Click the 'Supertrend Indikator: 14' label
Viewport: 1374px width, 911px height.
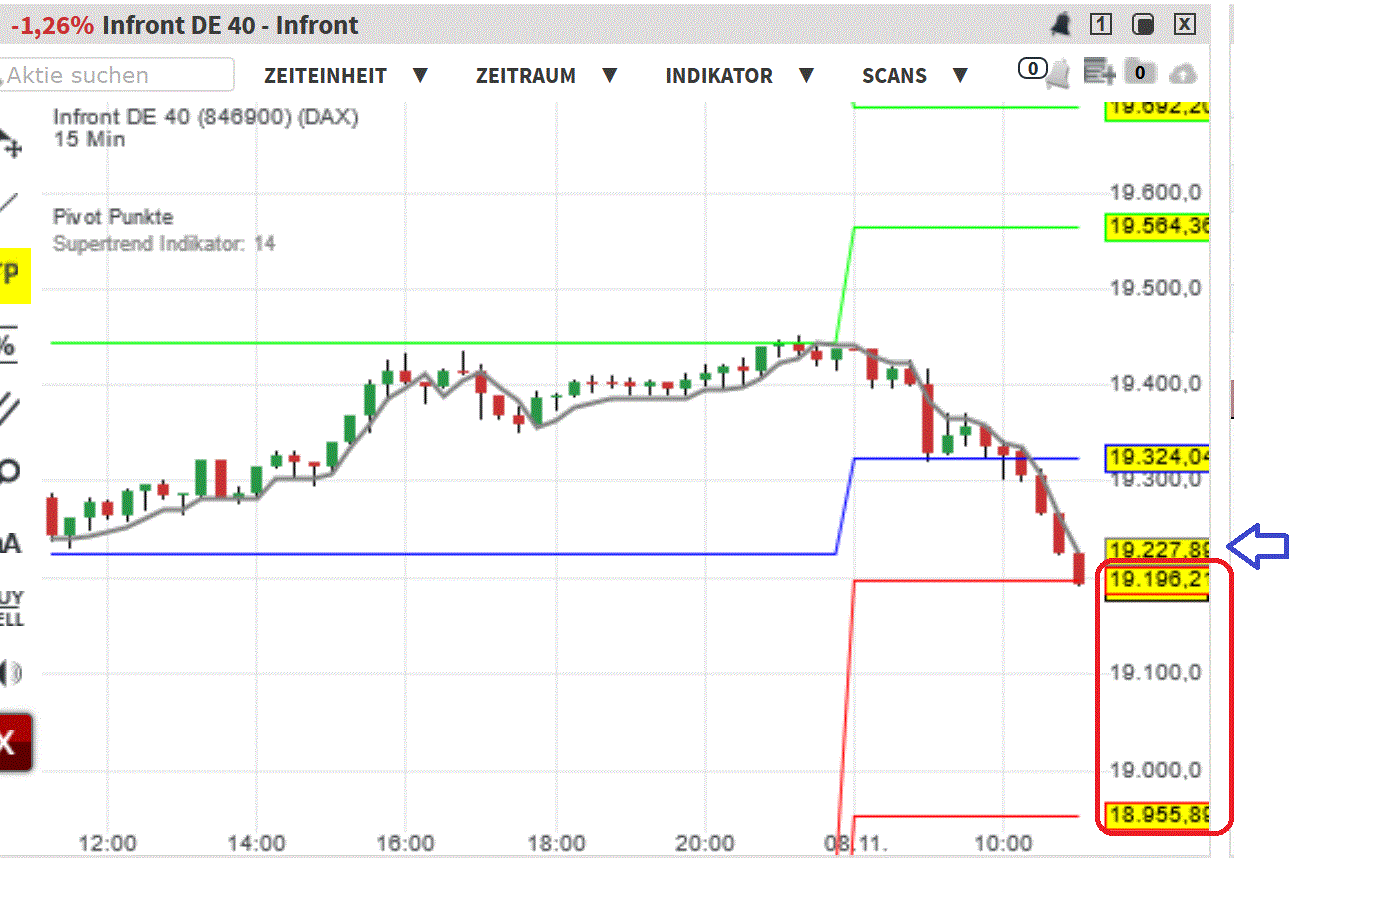point(164,244)
